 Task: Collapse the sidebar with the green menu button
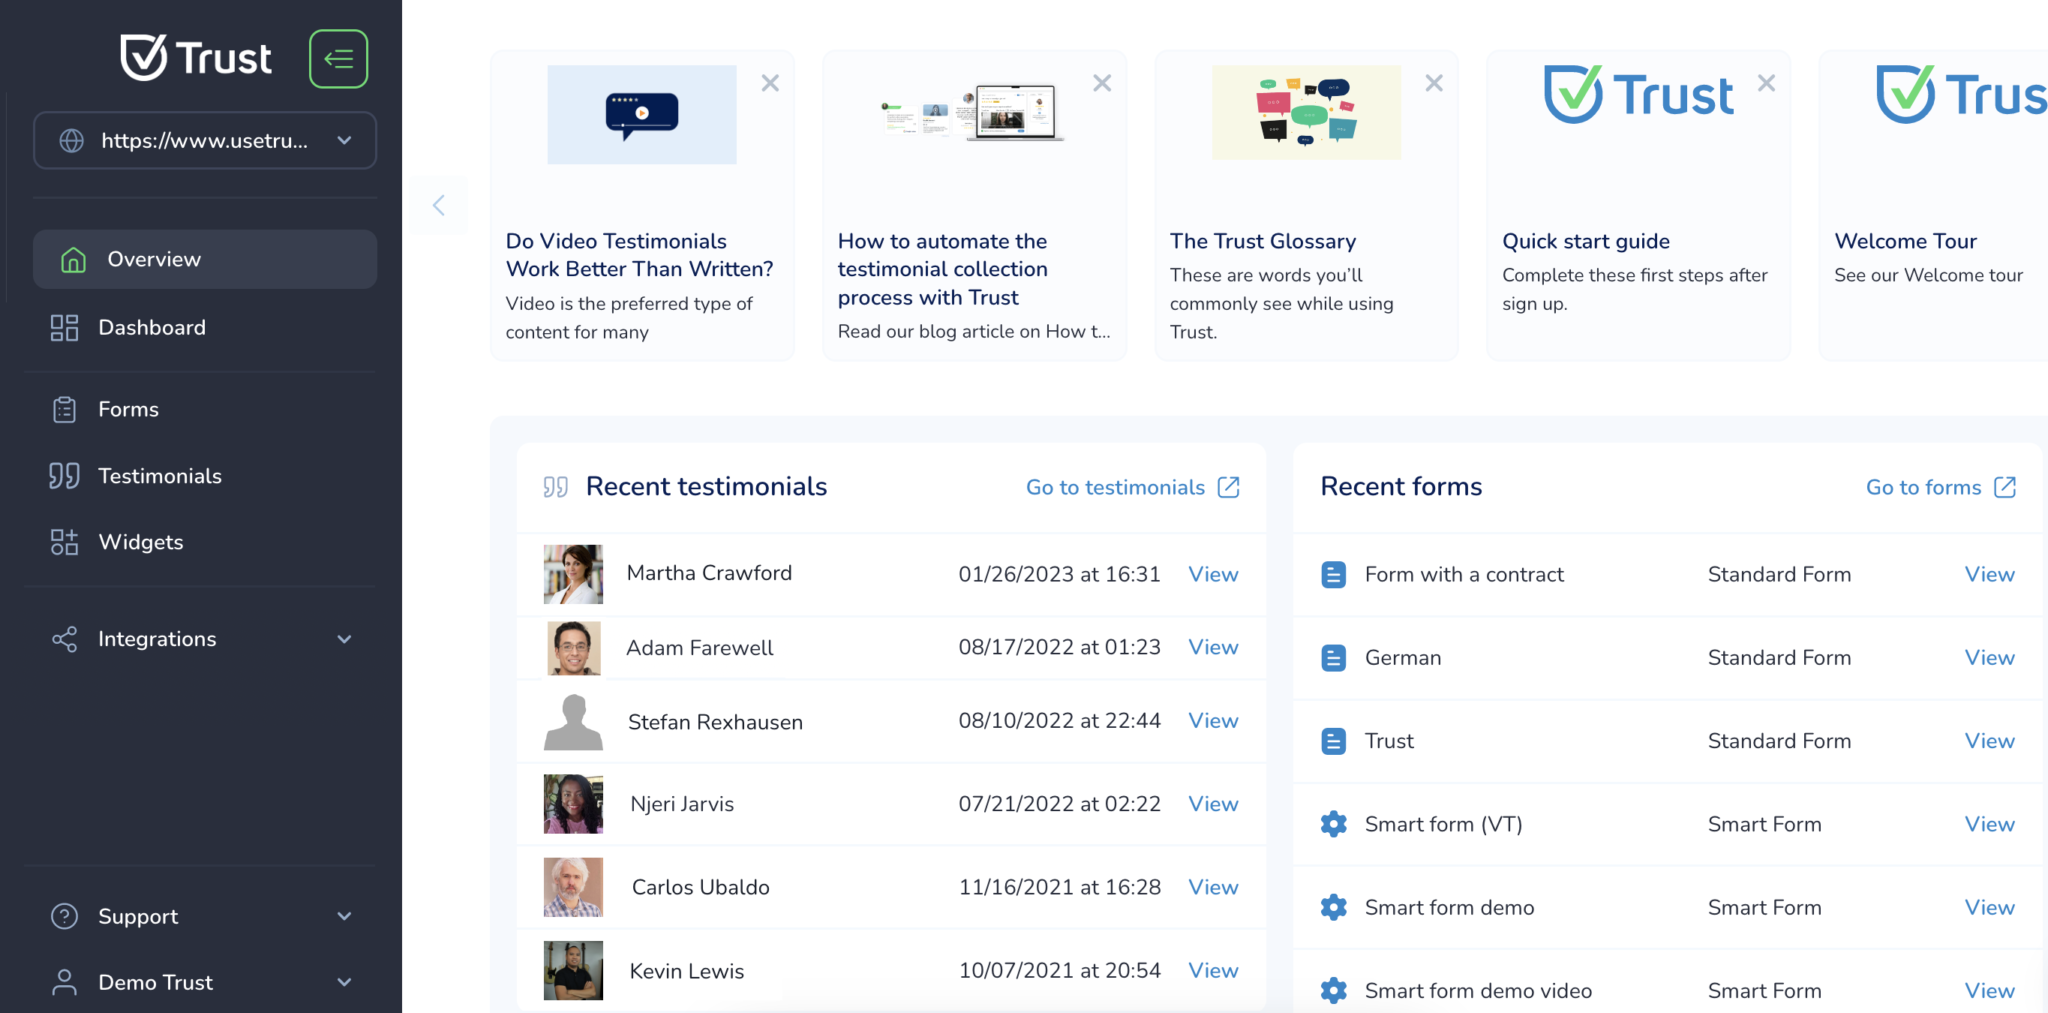tap(338, 59)
